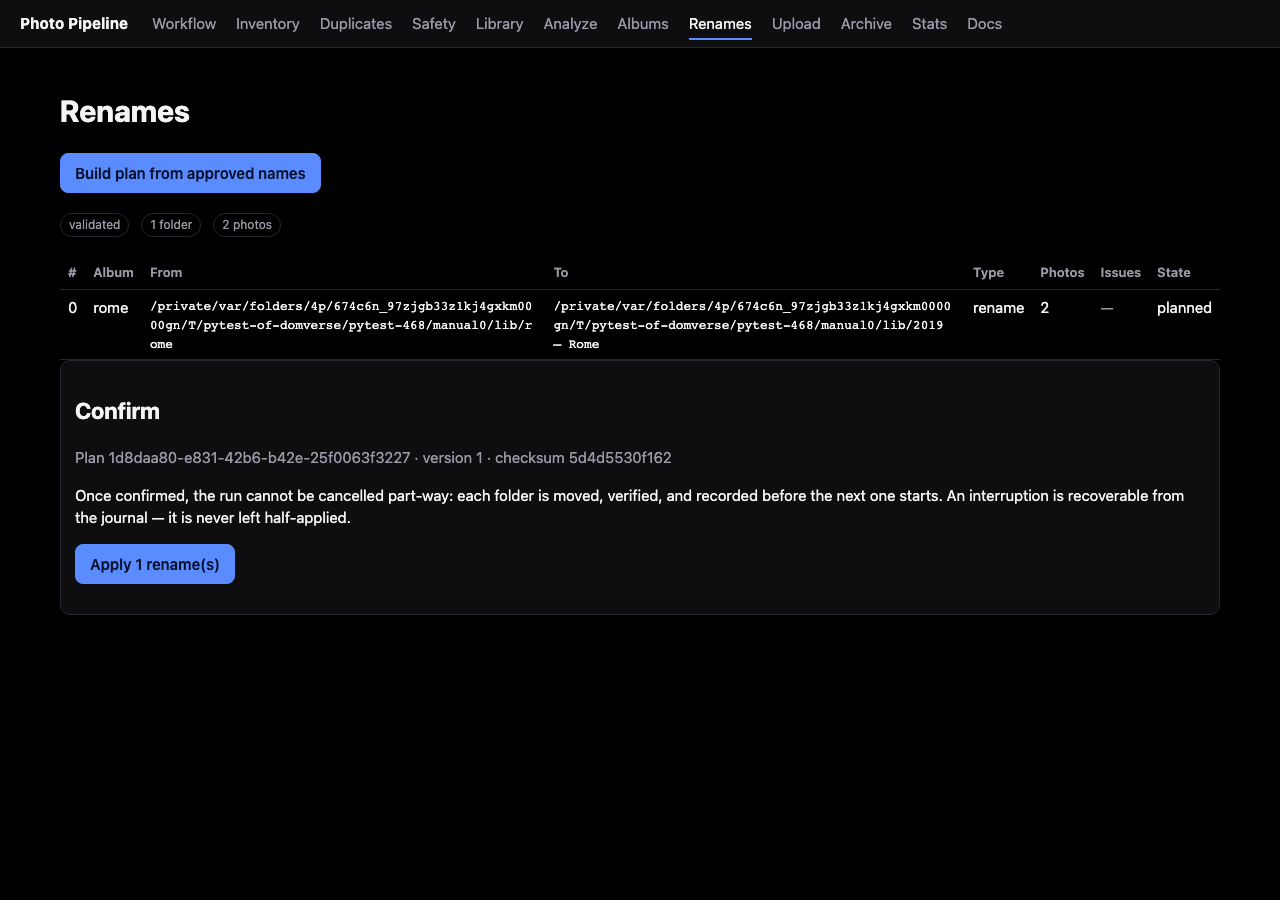This screenshot has height=900, width=1280.
Task: Open the Workflow nav tab
Action: click(184, 24)
